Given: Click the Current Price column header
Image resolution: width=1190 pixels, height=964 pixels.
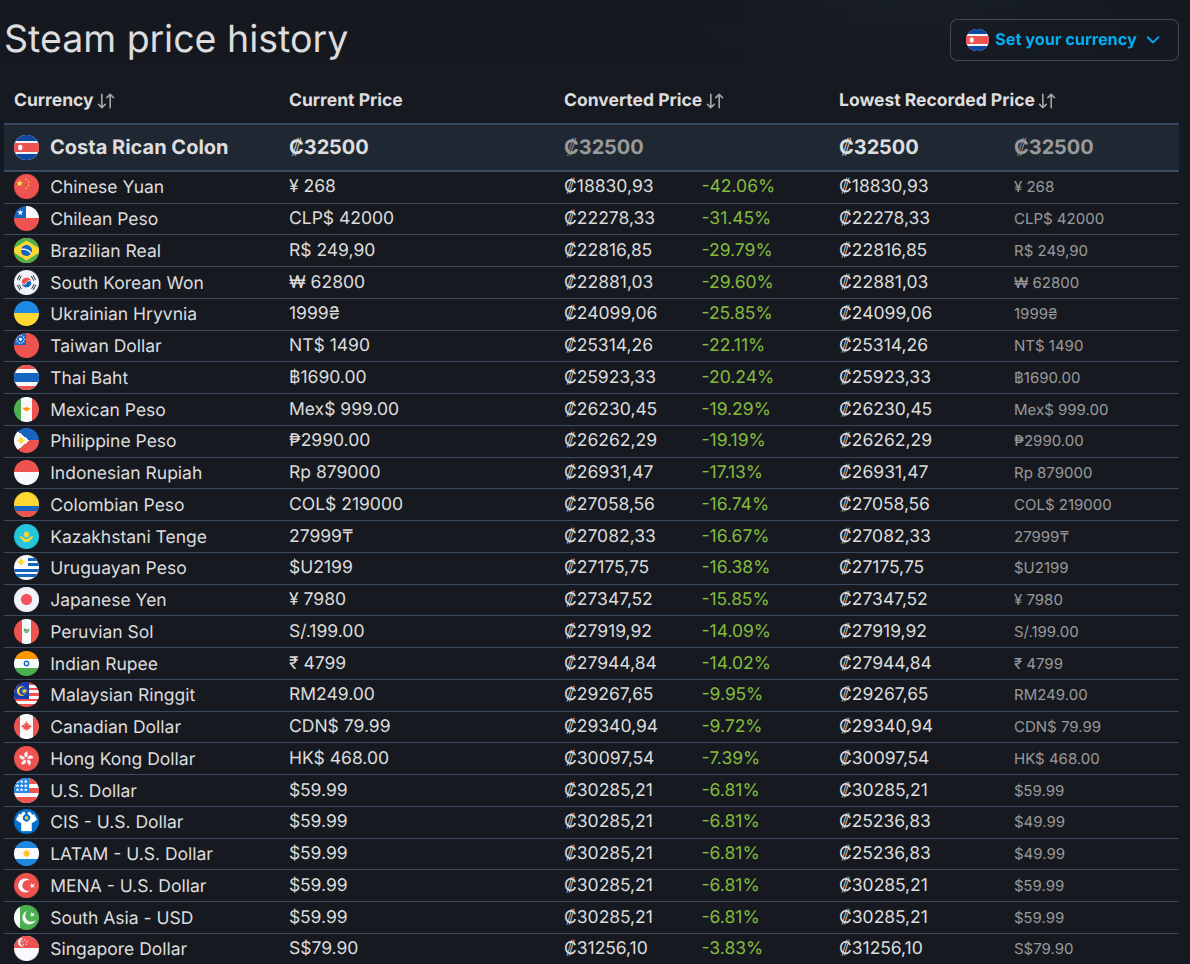Looking at the screenshot, I should 345,100.
